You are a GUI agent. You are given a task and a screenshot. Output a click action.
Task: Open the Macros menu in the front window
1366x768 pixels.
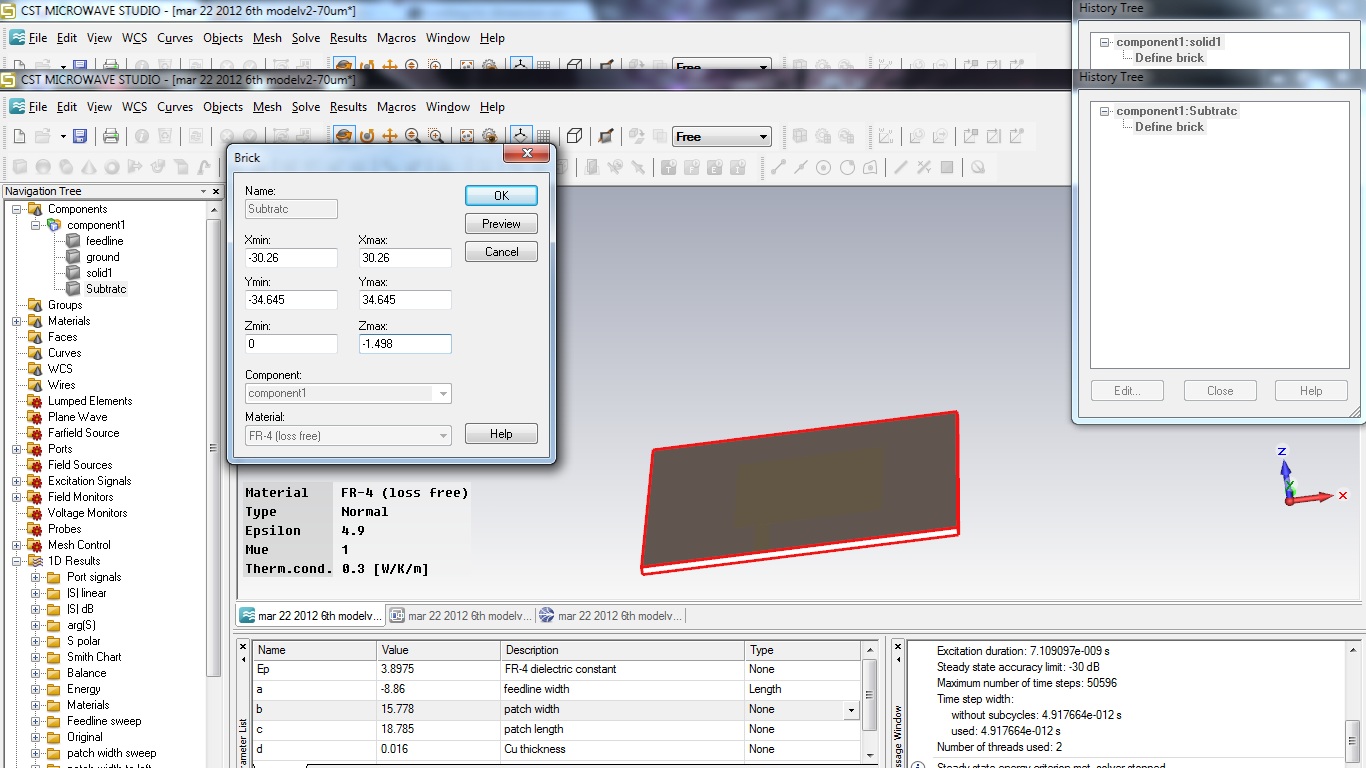[396, 107]
